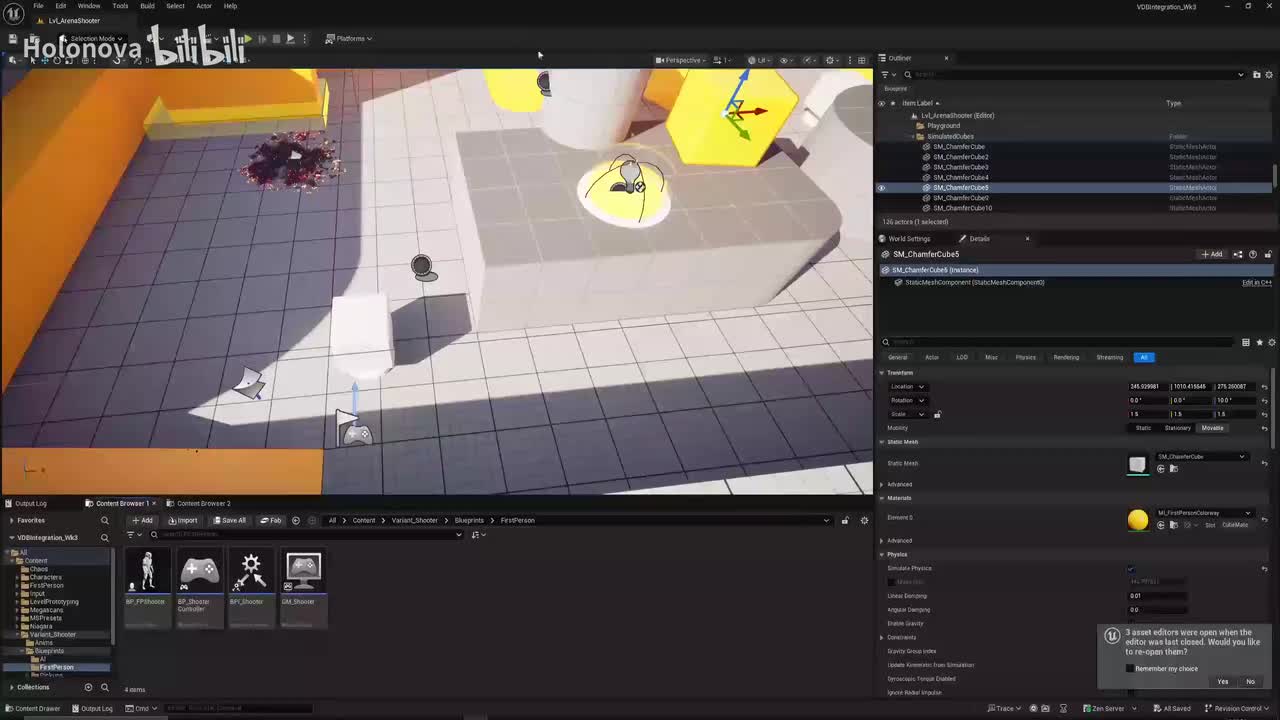Click the Content Browser settings gear icon
This screenshot has width=1280, height=720.
[864, 520]
